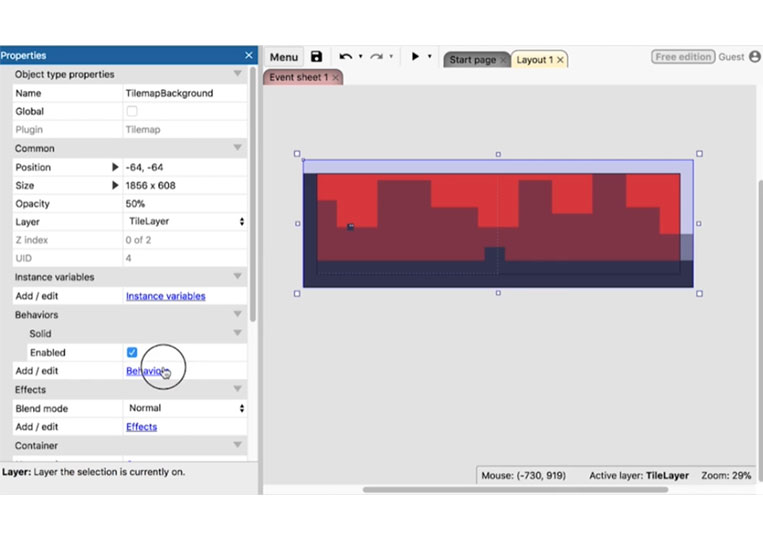The image size is (763, 541).
Task: Click the bottom-right resize handle of tilemap
Action: click(x=699, y=293)
